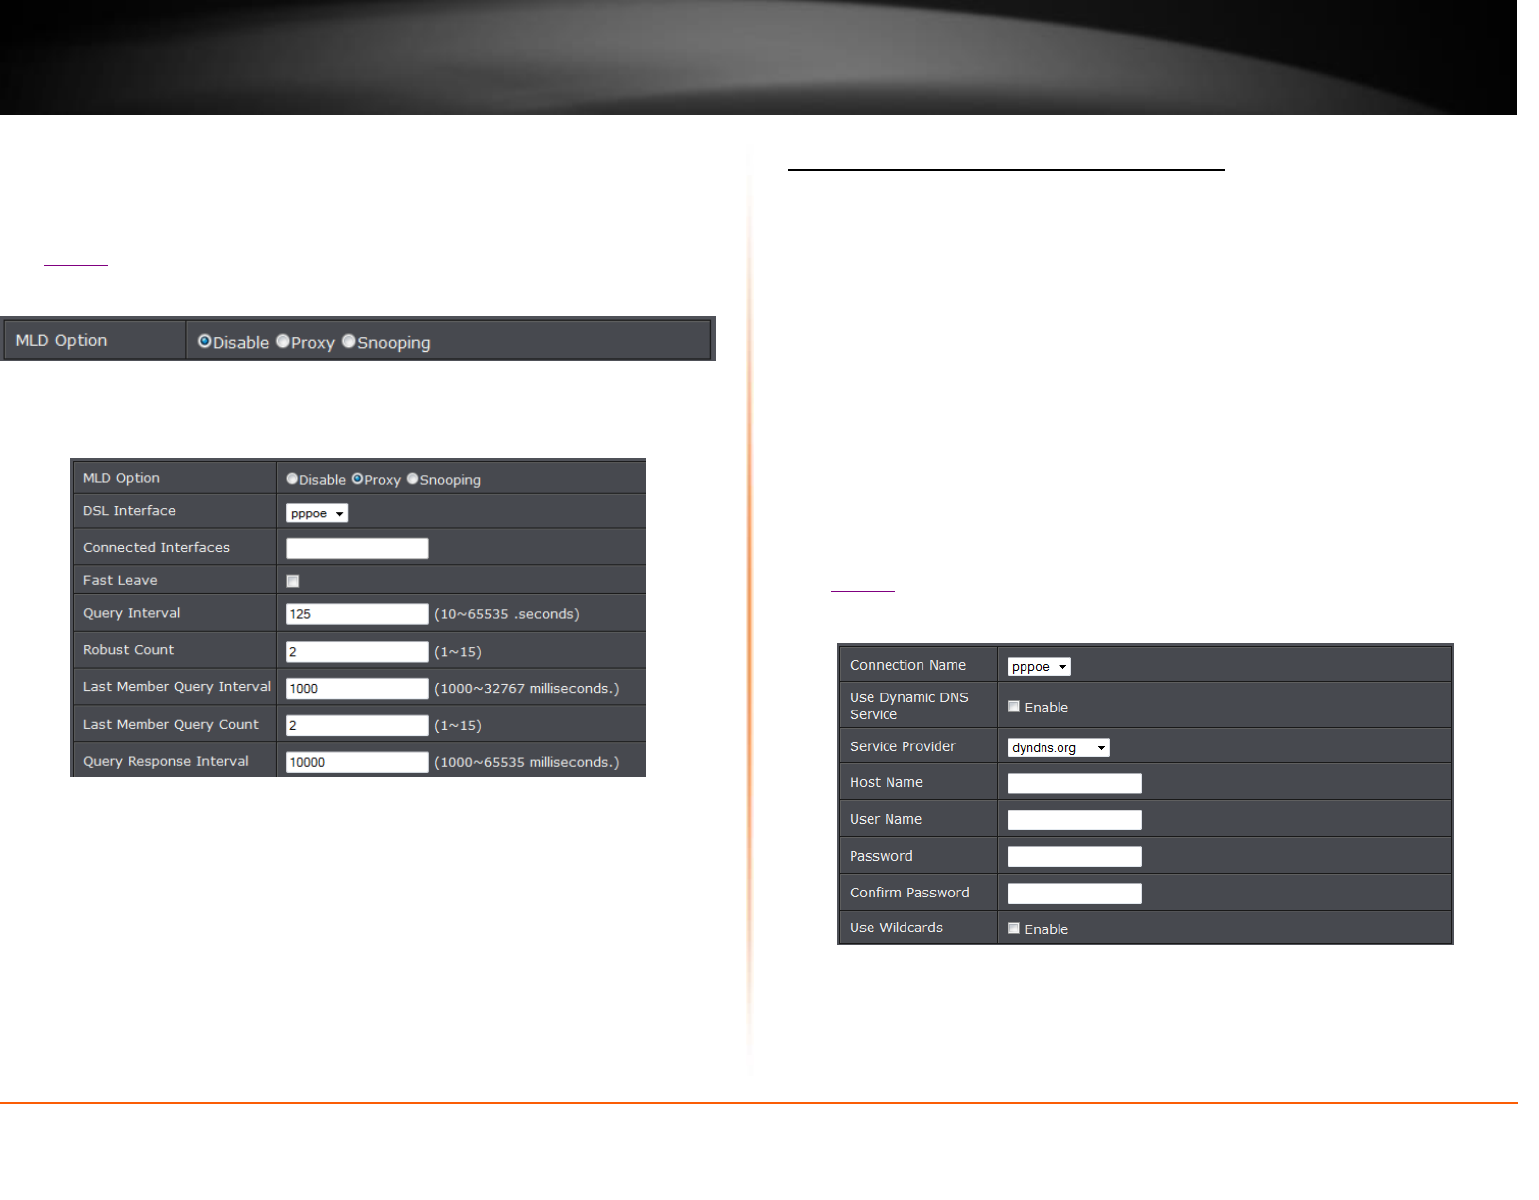Screen dimensions: 1539x1200
Task: Open the Connection Name pppoe dropdown
Action: click(x=1039, y=667)
